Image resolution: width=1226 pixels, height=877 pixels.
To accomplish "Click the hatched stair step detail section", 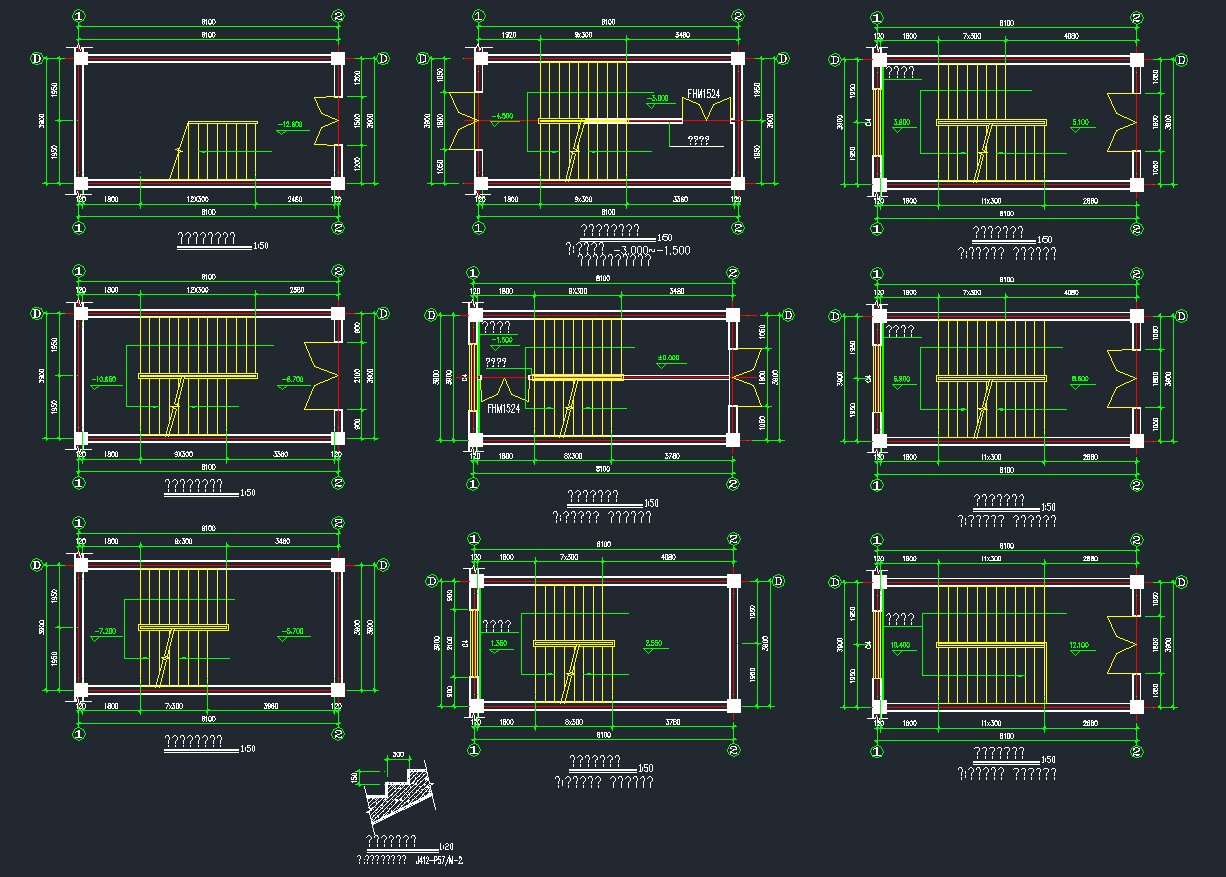I will (x=400, y=798).
